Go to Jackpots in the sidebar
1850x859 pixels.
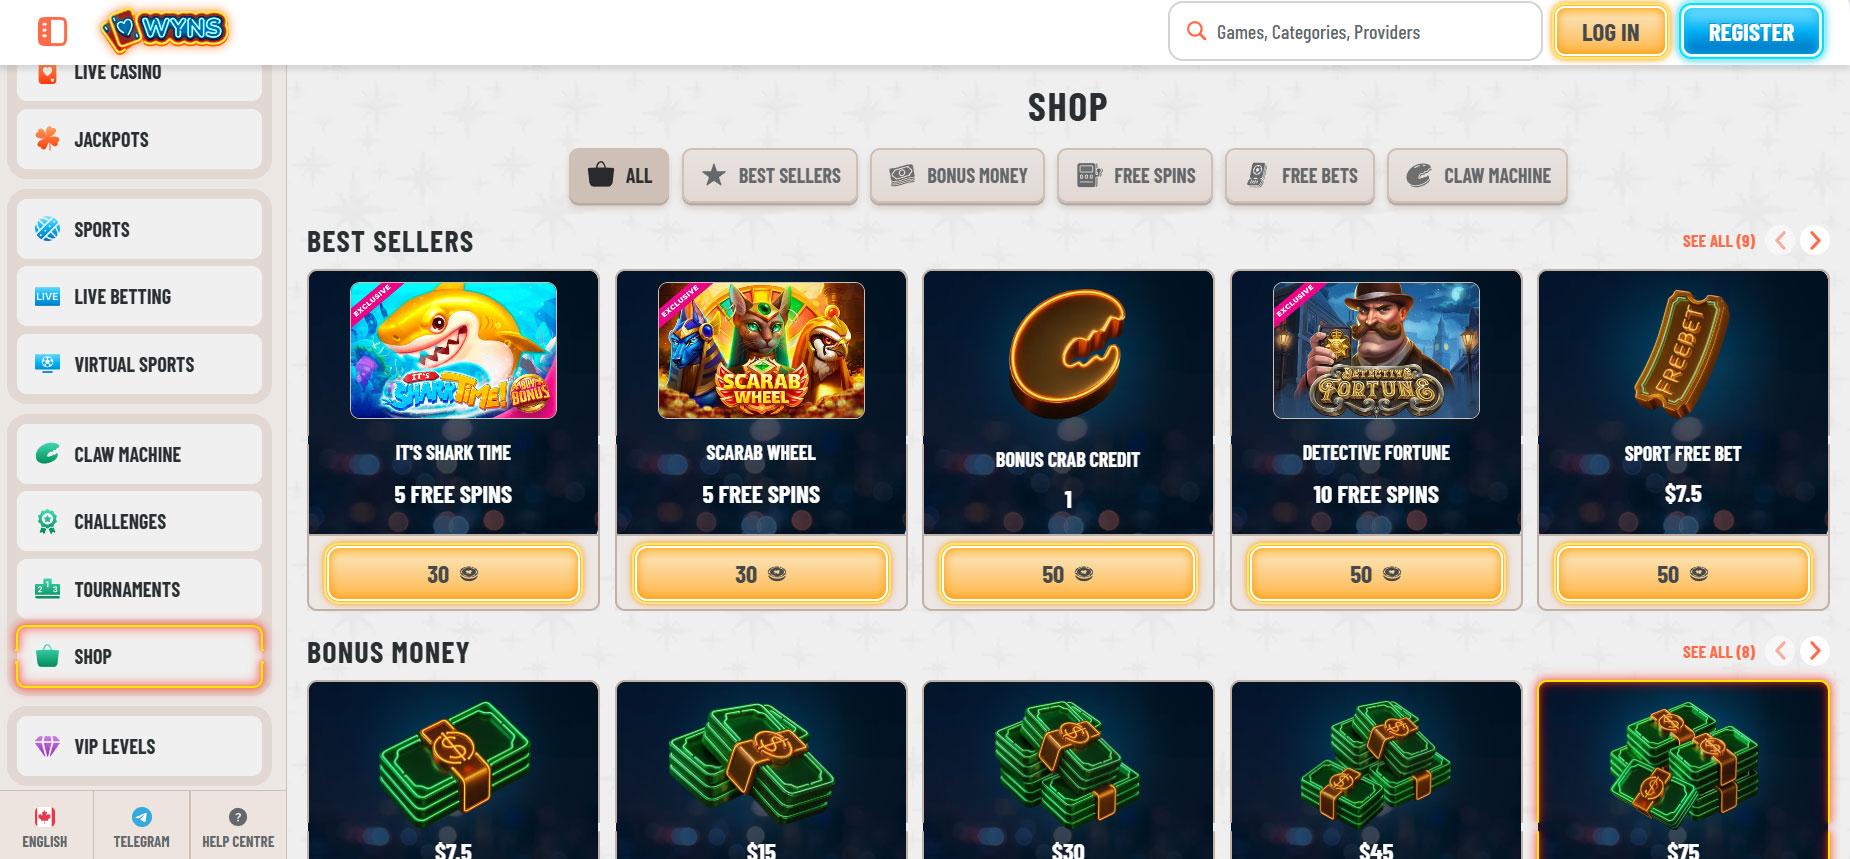click(139, 139)
